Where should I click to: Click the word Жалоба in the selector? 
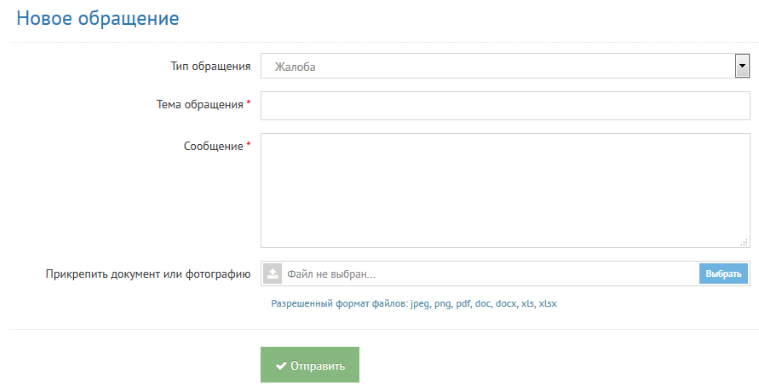295,67
